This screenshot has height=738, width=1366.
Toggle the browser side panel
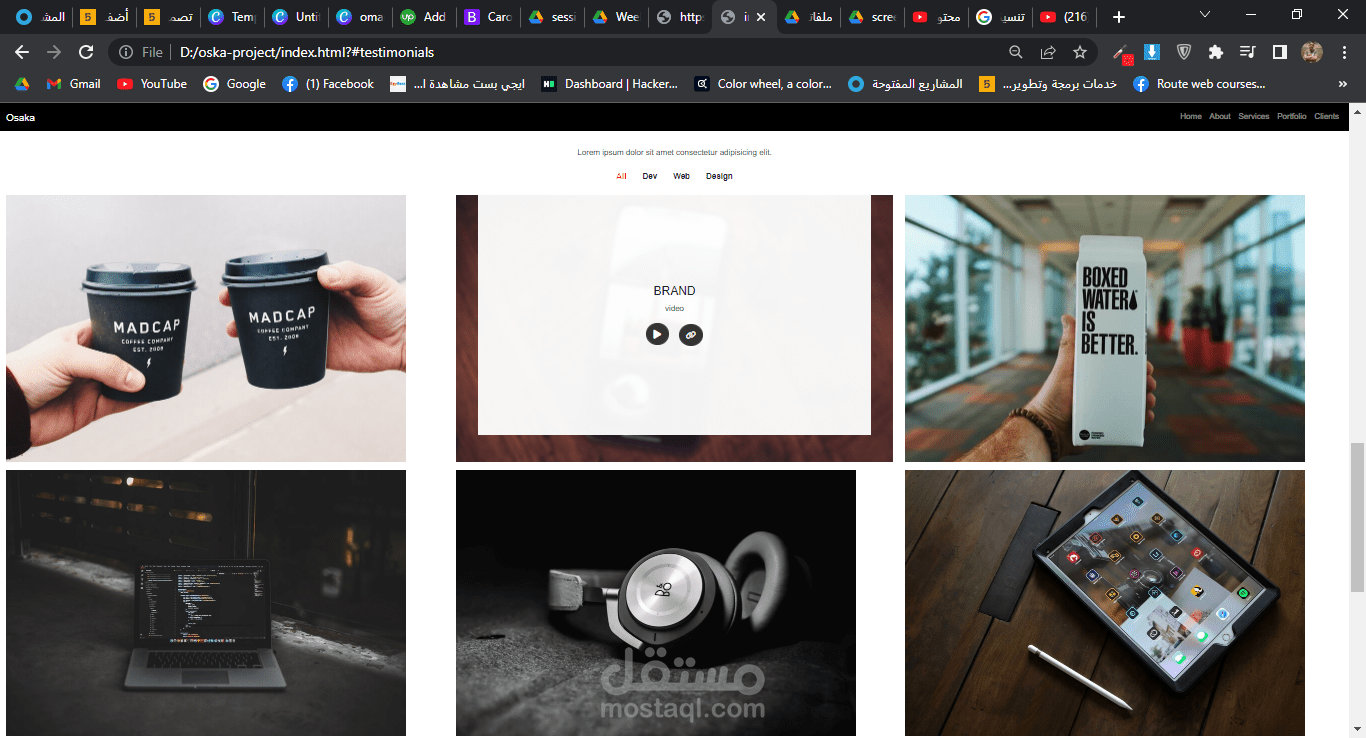pos(1279,52)
